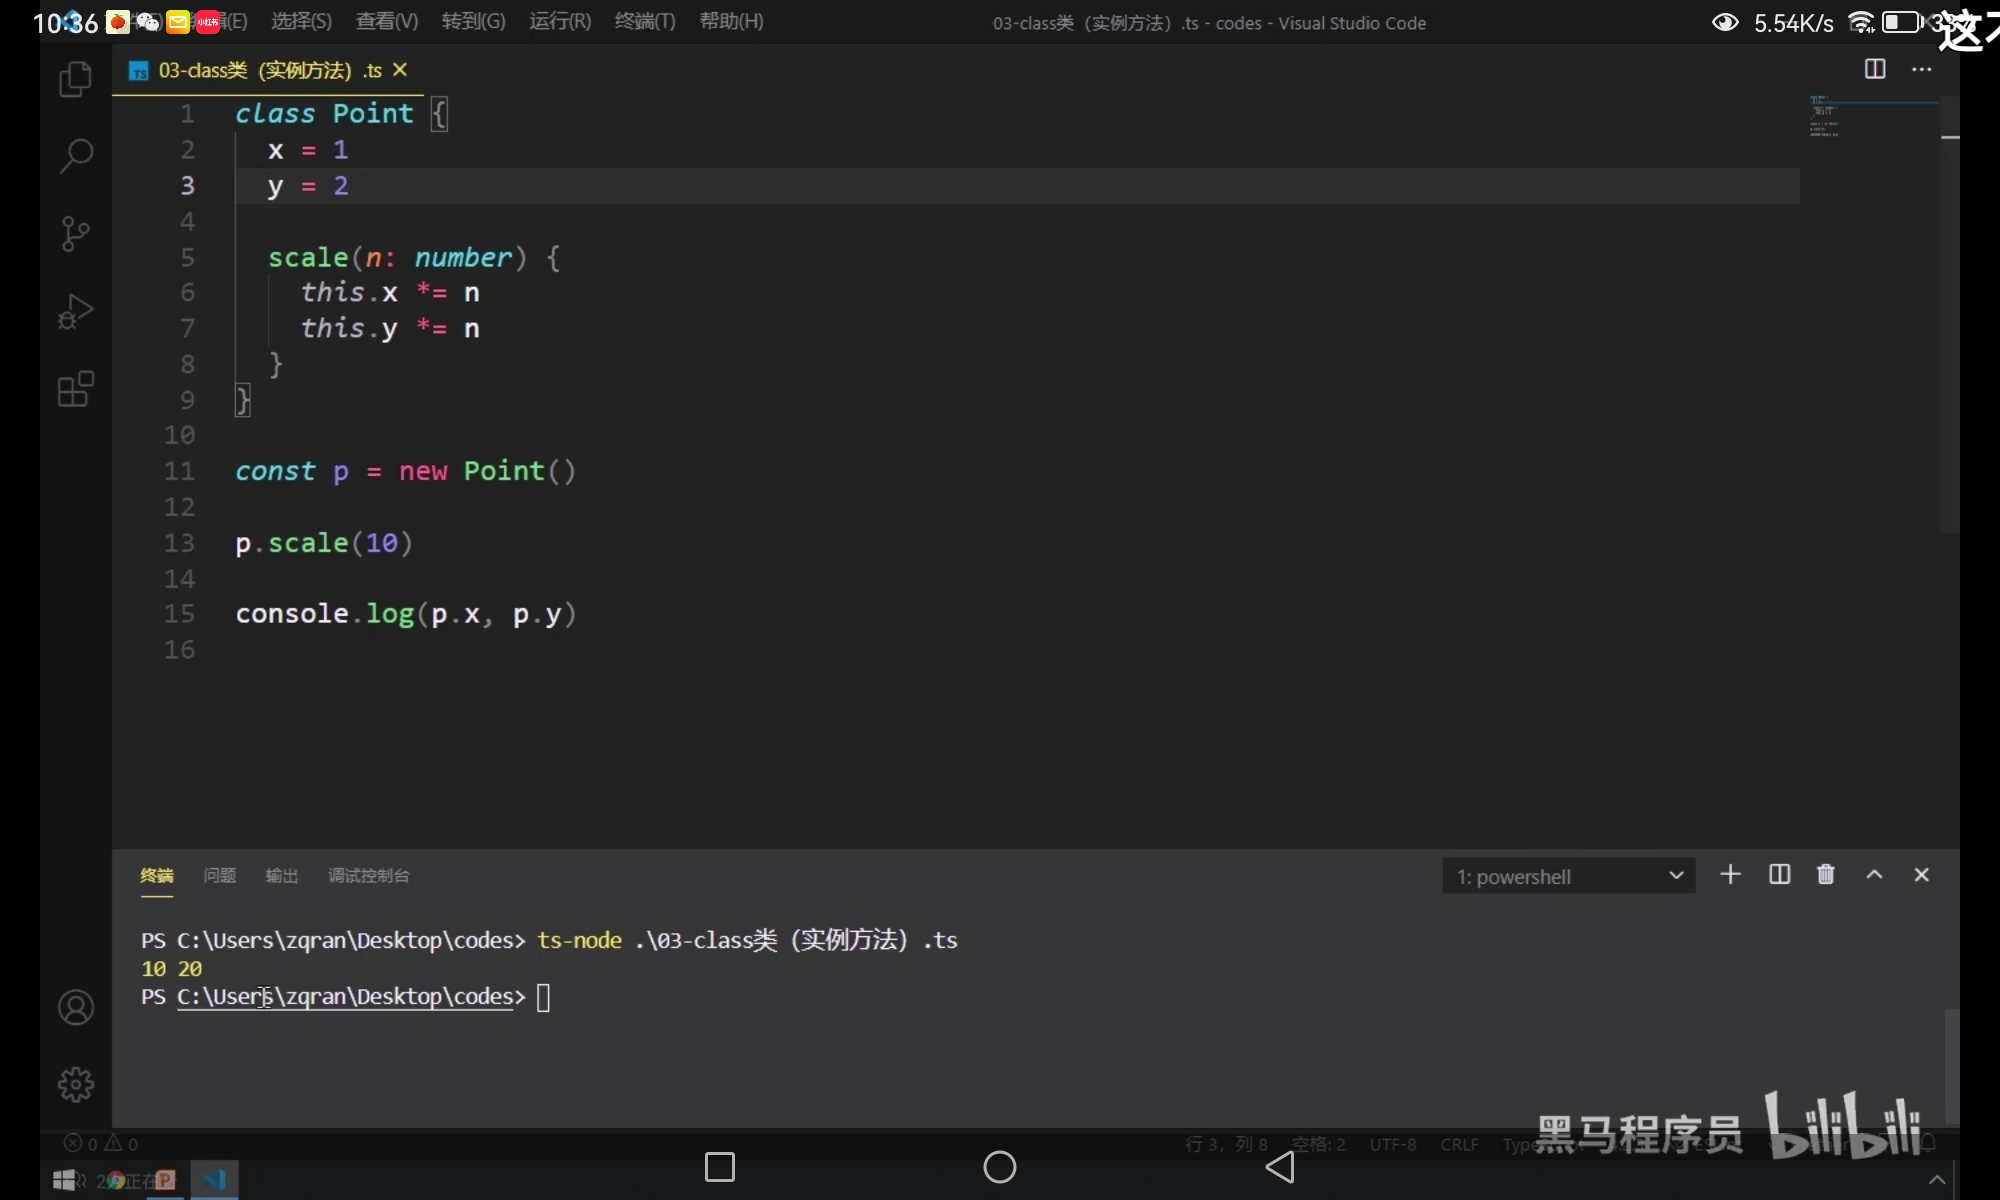The image size is (2000, 1200).
Task: Close the terminal panel
Action: pyautogui.click(x=1921, y=875)
